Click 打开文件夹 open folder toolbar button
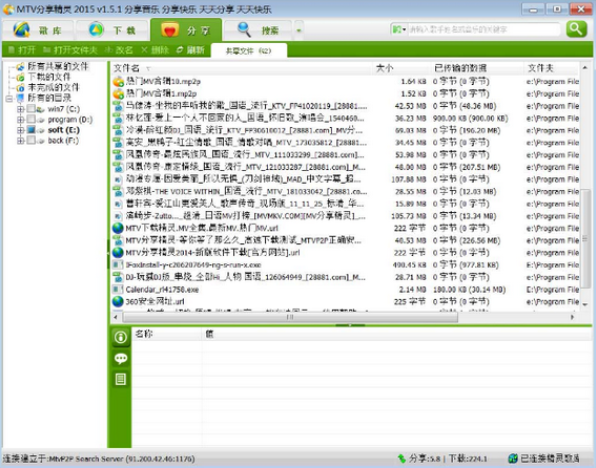 click(x=70, y=50)
